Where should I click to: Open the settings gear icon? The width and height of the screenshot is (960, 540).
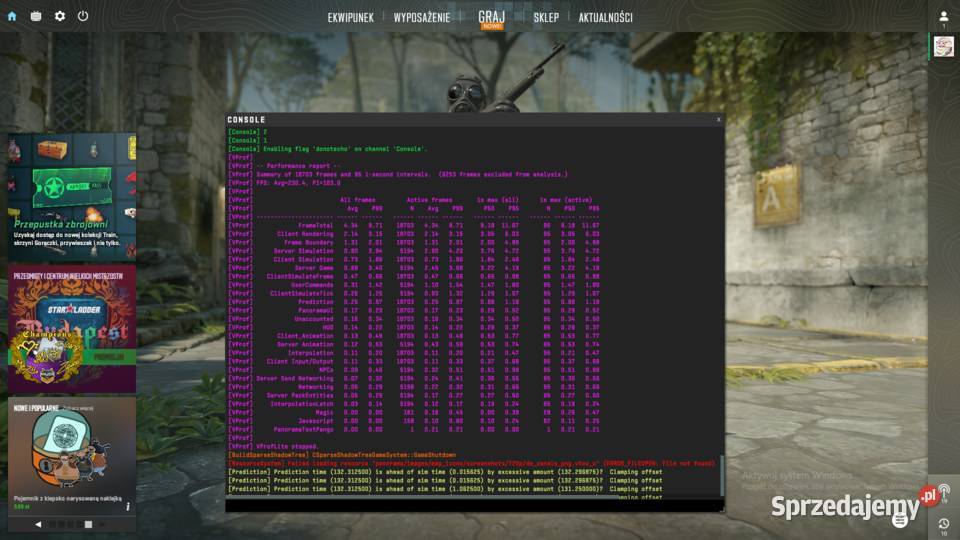pyautogui.click(x=59, y=16)
